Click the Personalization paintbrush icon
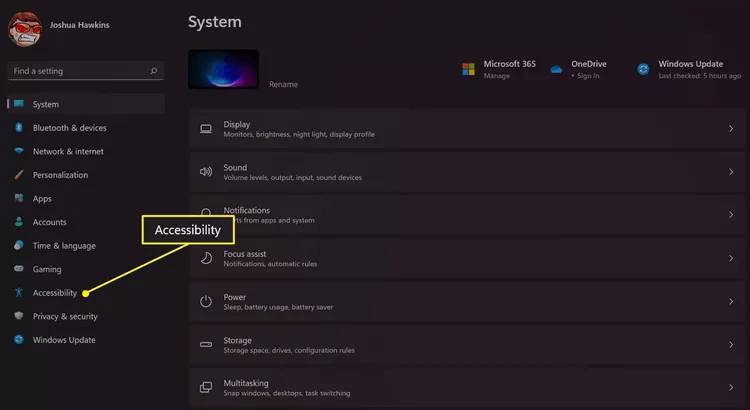The height and width of the screenshot is (410, 750). [x=19, y=175]
